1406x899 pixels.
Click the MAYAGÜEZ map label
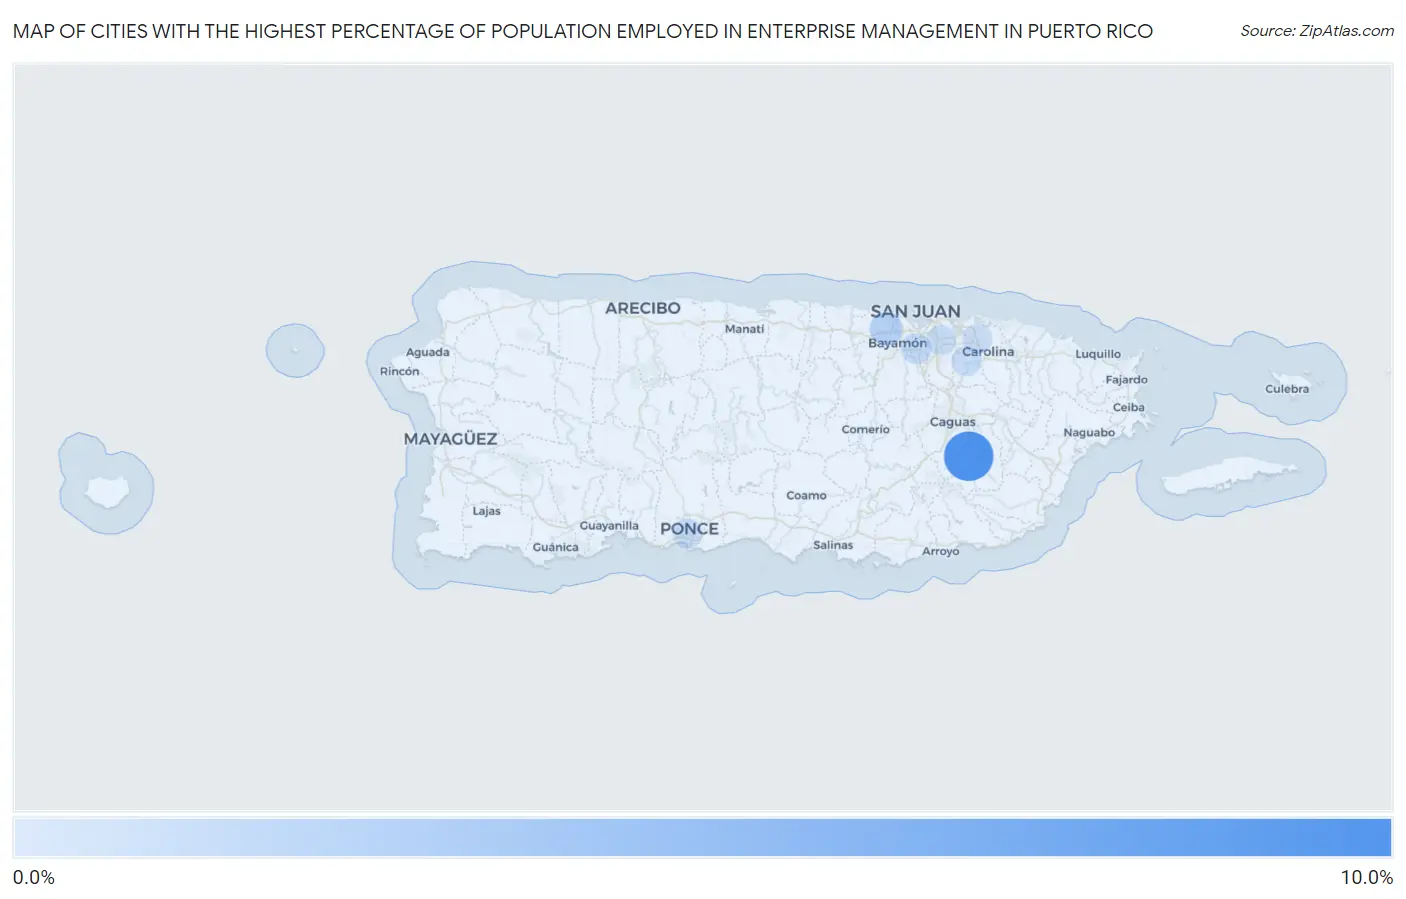coord(450,439)
